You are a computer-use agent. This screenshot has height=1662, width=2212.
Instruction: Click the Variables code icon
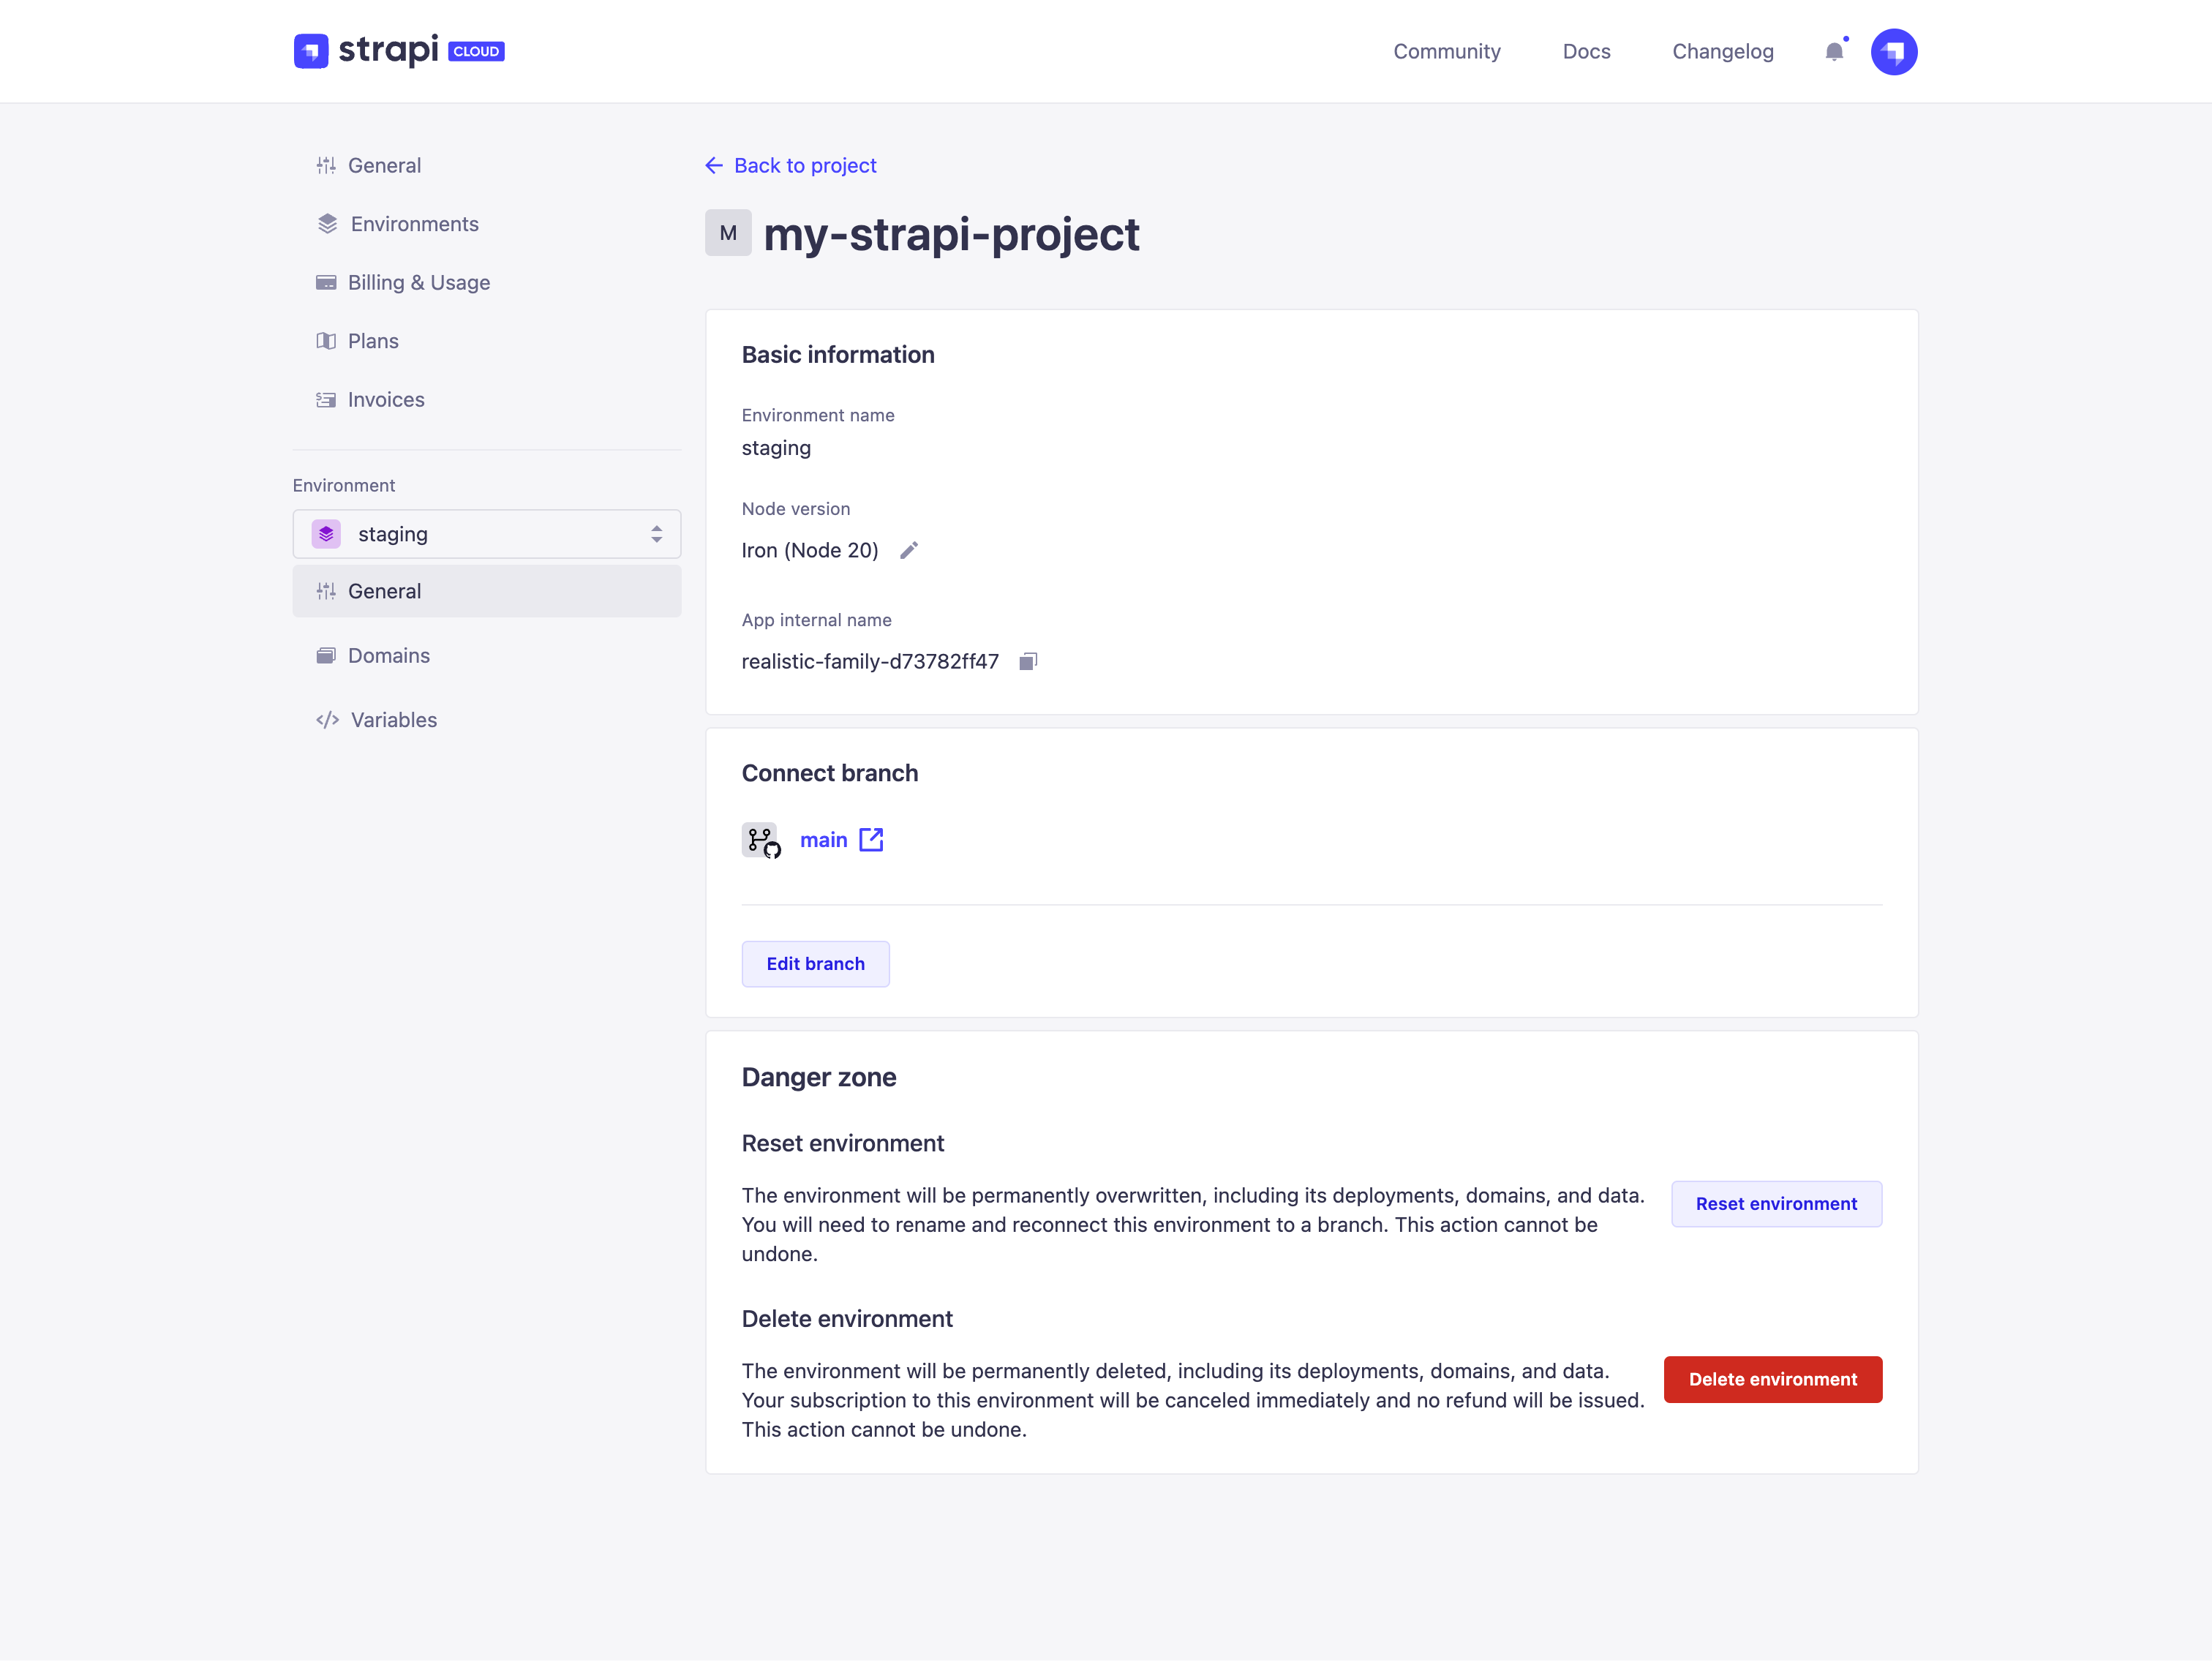[x=327, y=719]
